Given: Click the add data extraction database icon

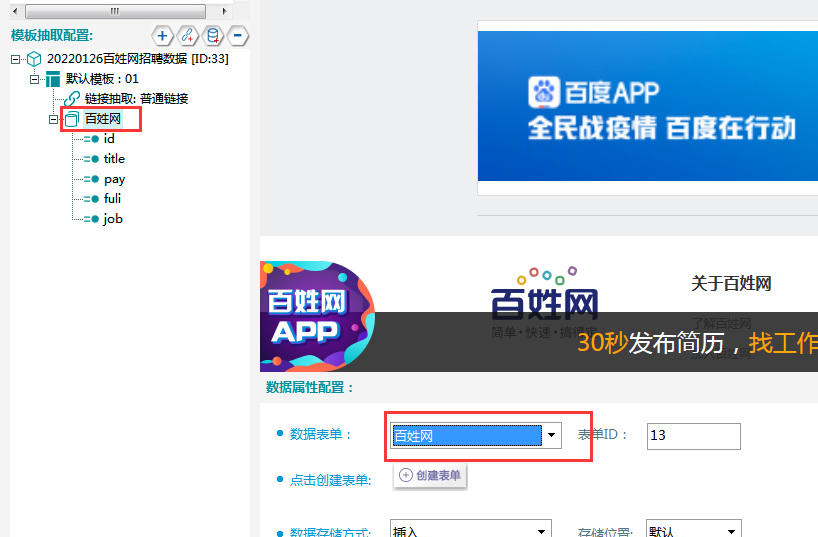Looking at the screenshot, I should pos(212,36).
